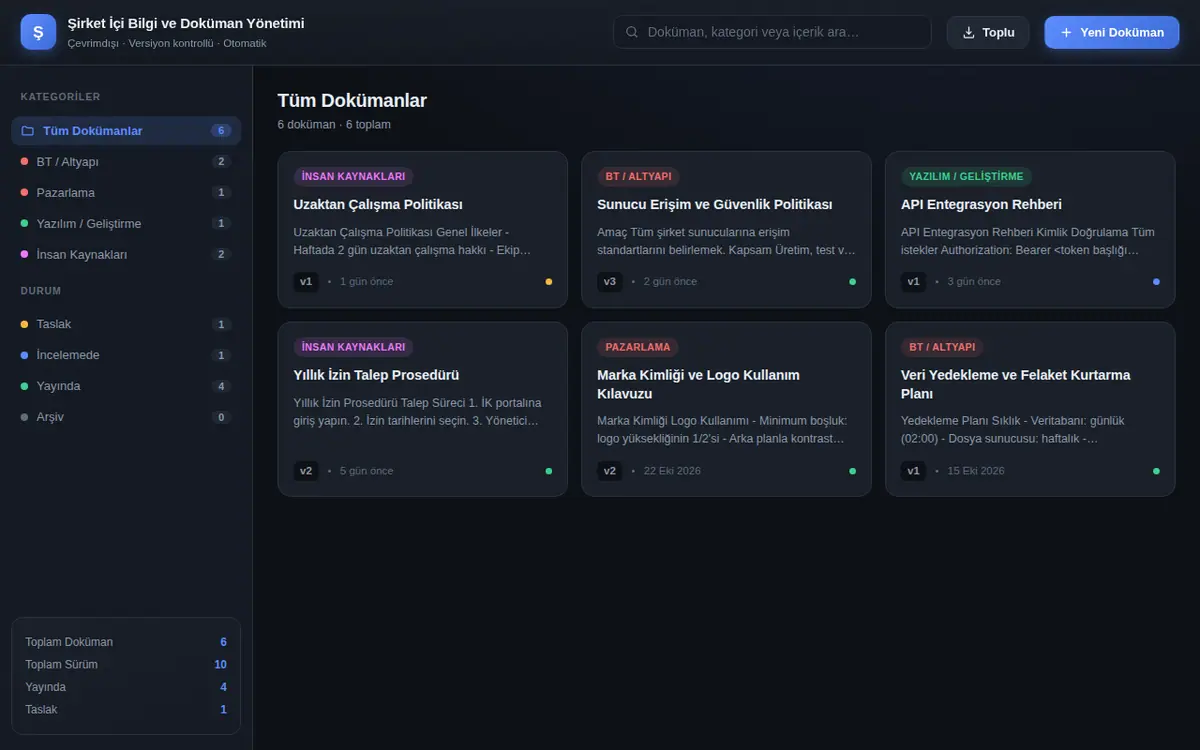Click the v2 badge on Marka Kimliği card
This screenshot has height=750, width=1200.
point(610,471)
